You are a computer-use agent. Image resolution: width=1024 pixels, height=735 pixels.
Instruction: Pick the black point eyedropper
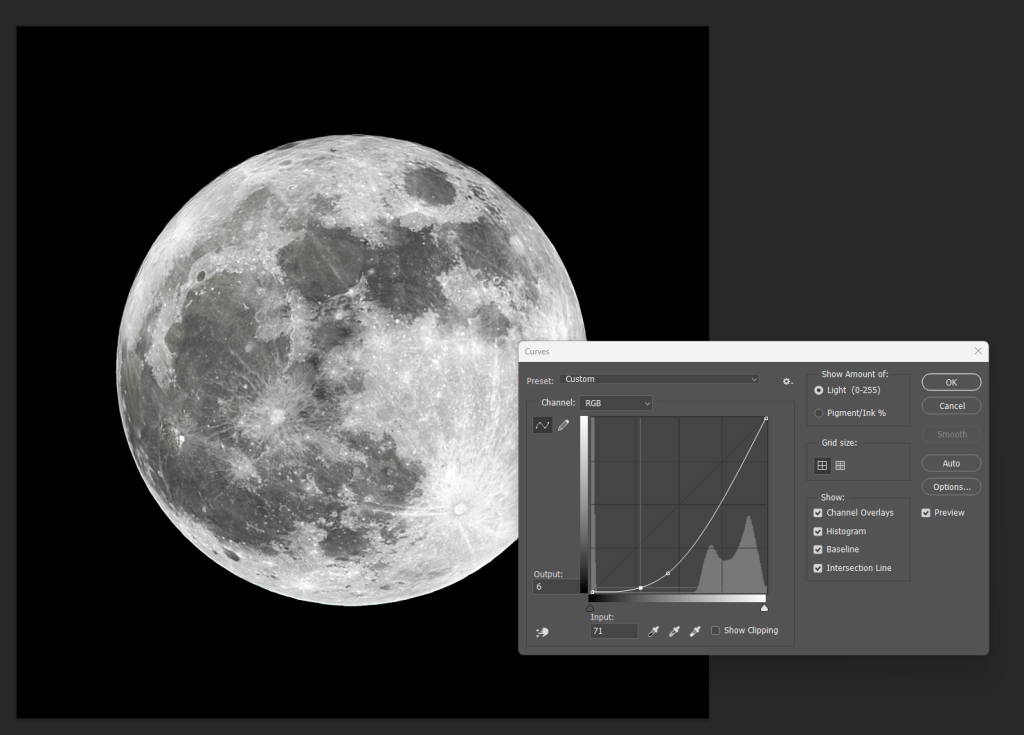(653, 631)
